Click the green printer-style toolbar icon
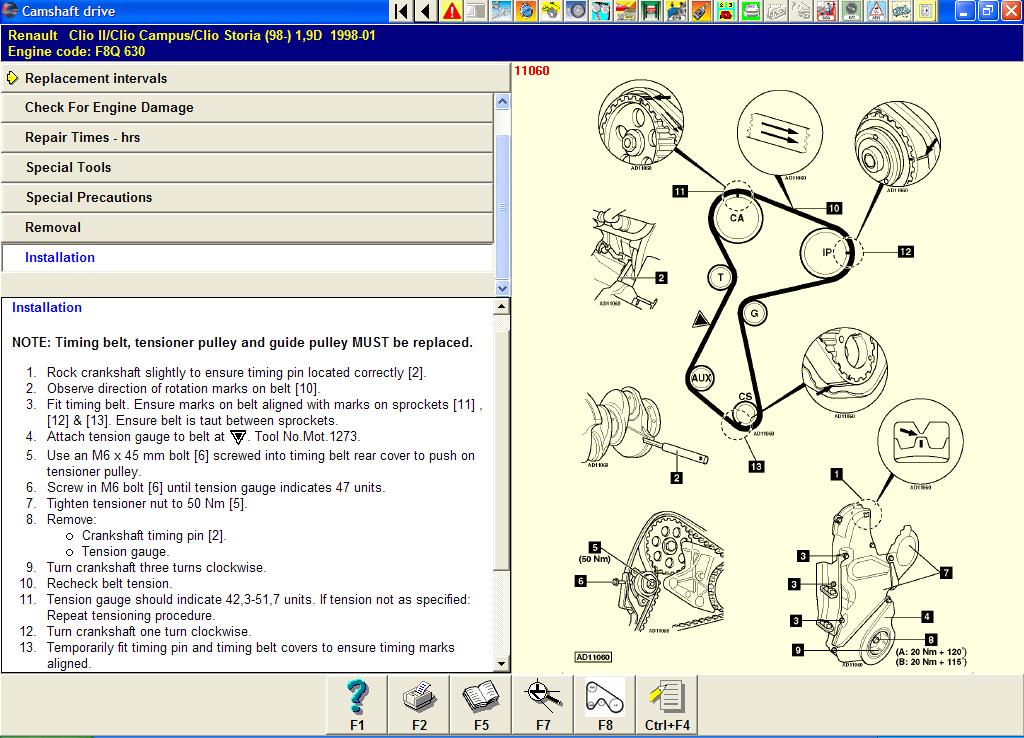This screenshot has width=1024, height=738. coord(750,11)
